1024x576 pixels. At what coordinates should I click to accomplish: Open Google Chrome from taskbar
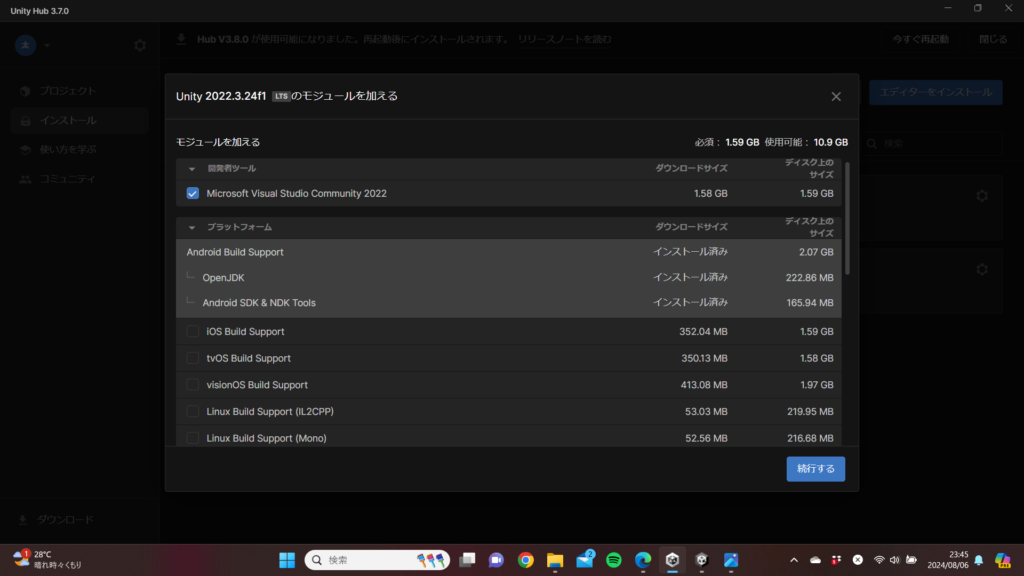tap(526, 560)
